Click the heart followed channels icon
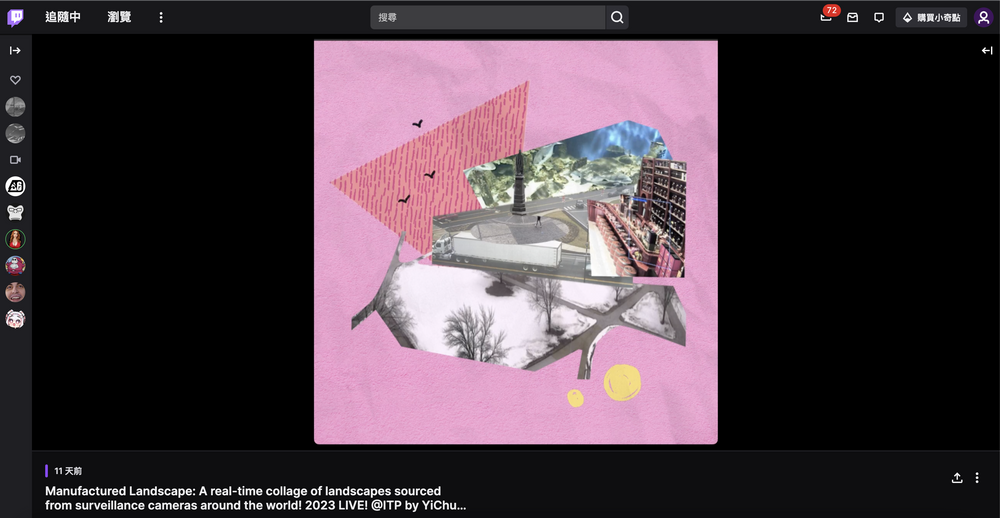 coord(15,80)
